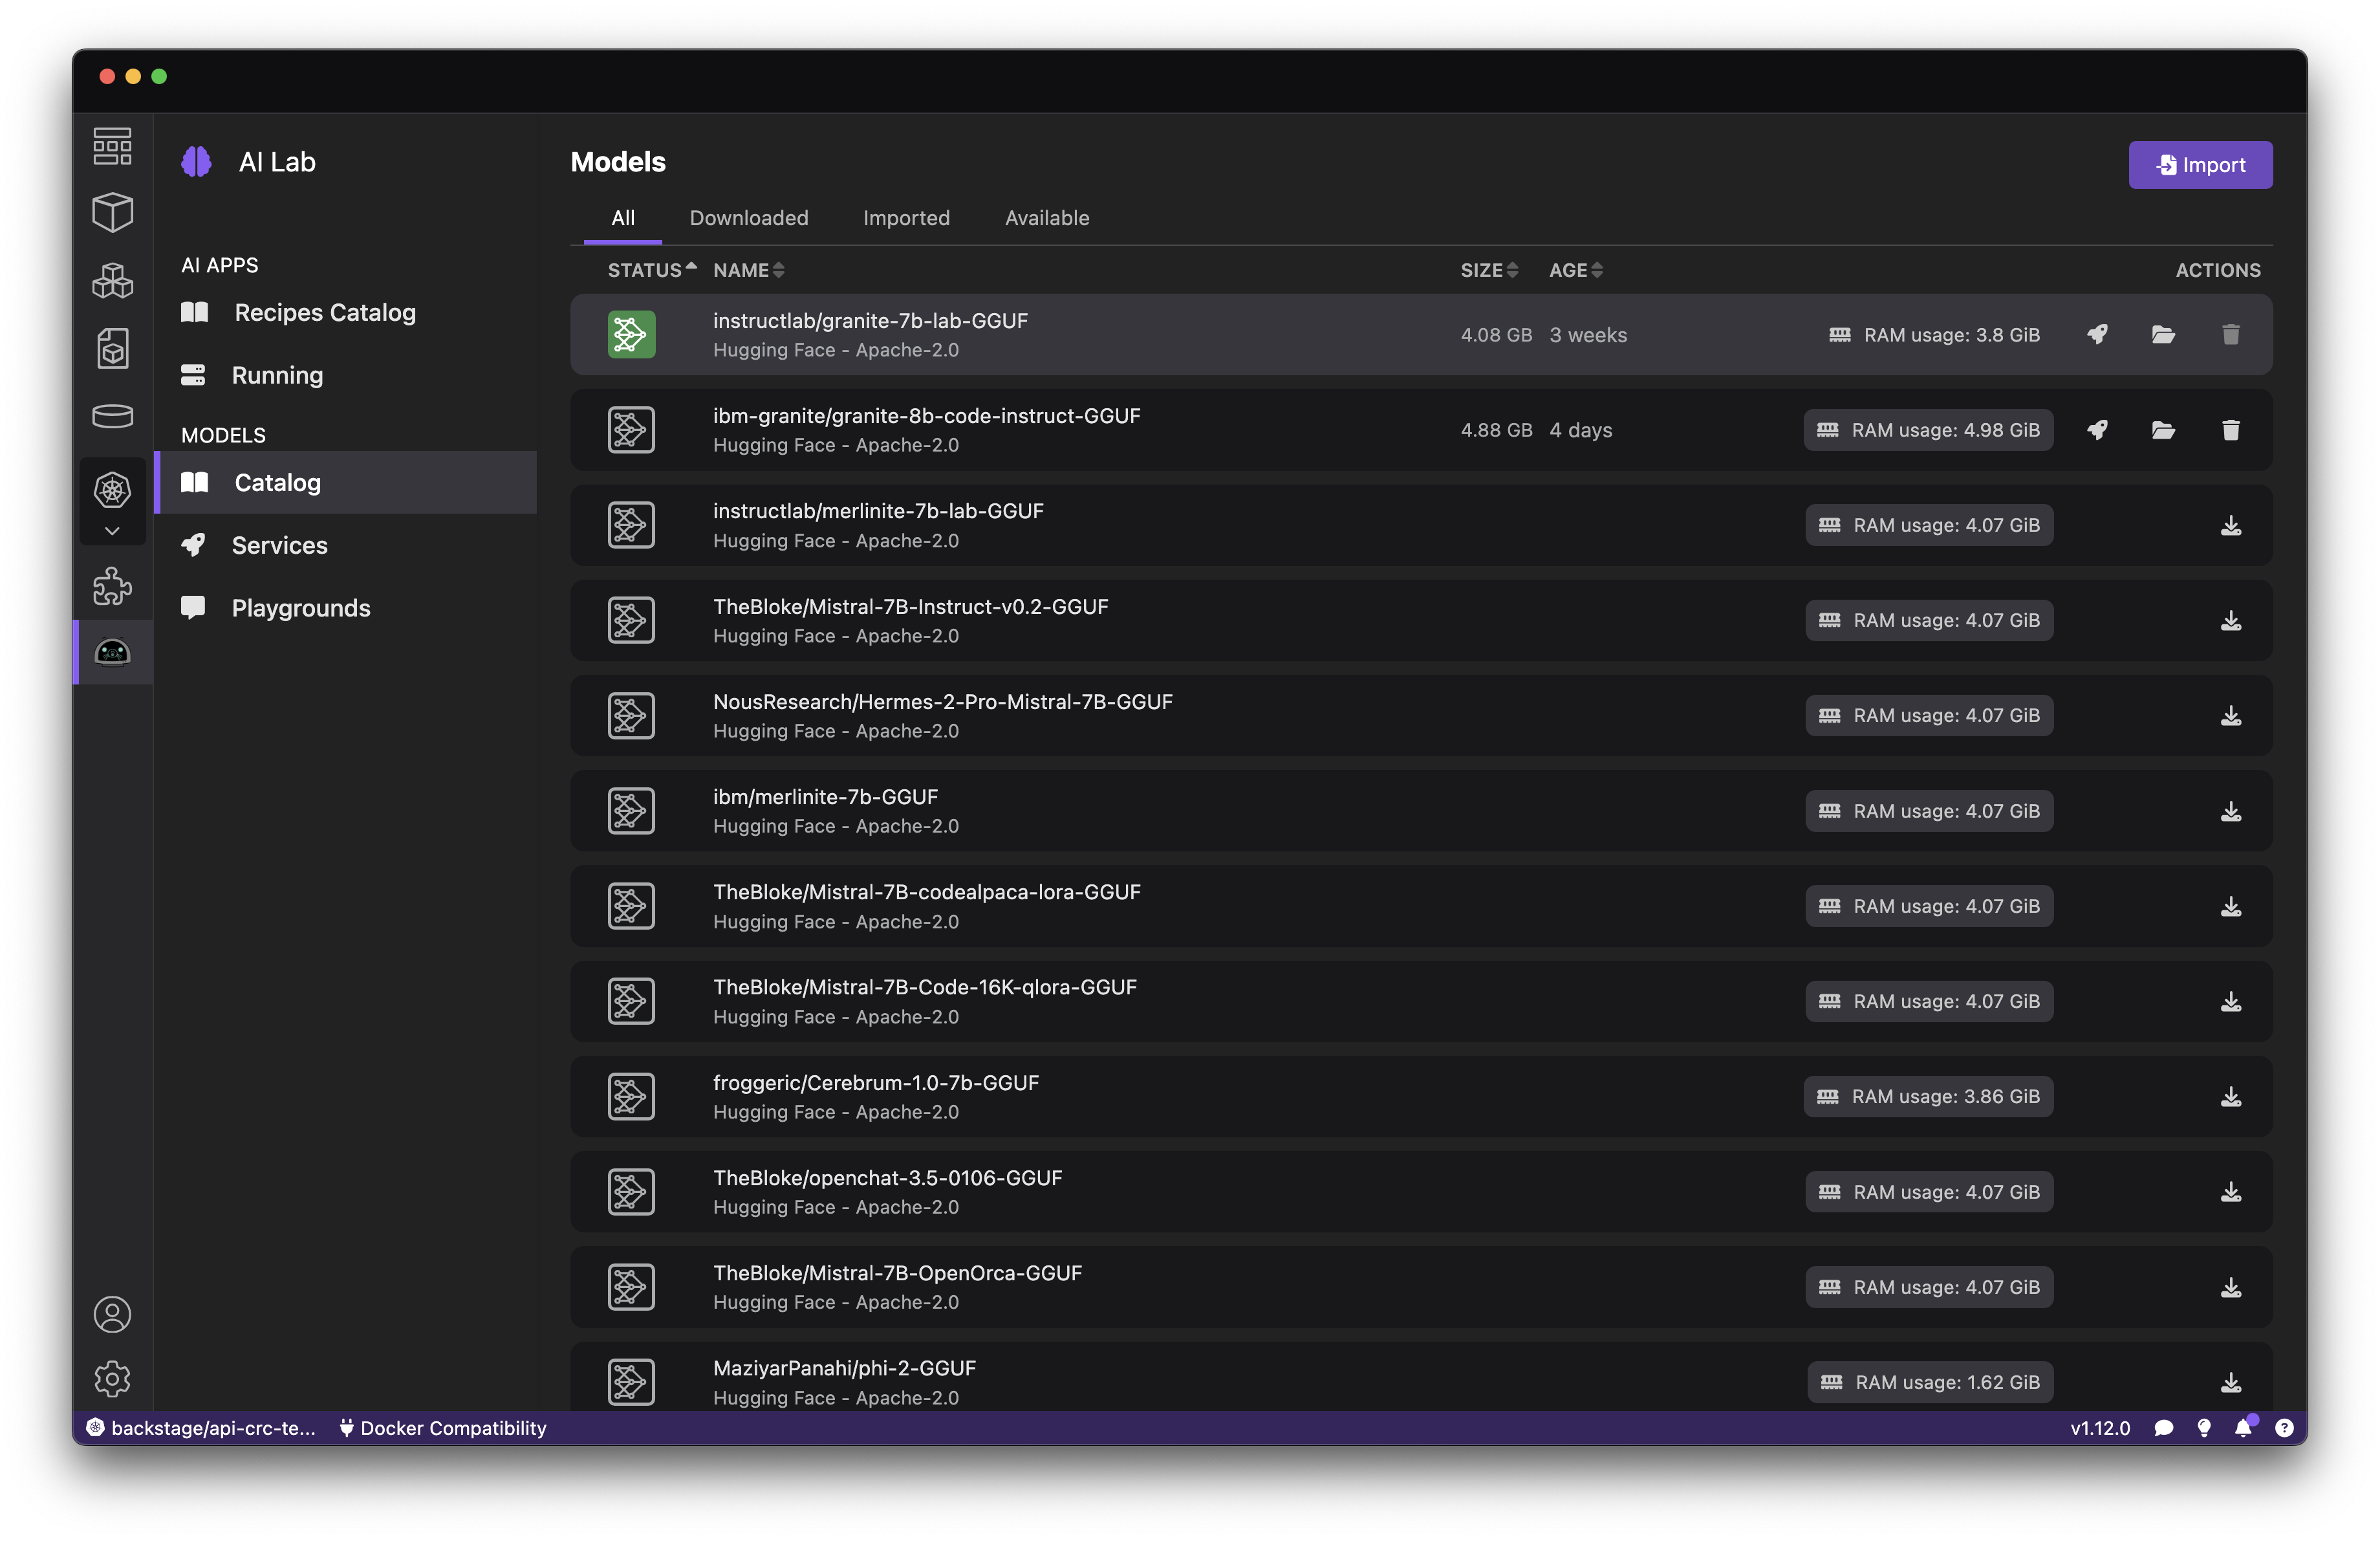2380x1541 pixels.
Task: Open ibm-granite/granite-8b-code-instruct-GGUF model name
Action: pyautogui.click(x=926, y=416)
